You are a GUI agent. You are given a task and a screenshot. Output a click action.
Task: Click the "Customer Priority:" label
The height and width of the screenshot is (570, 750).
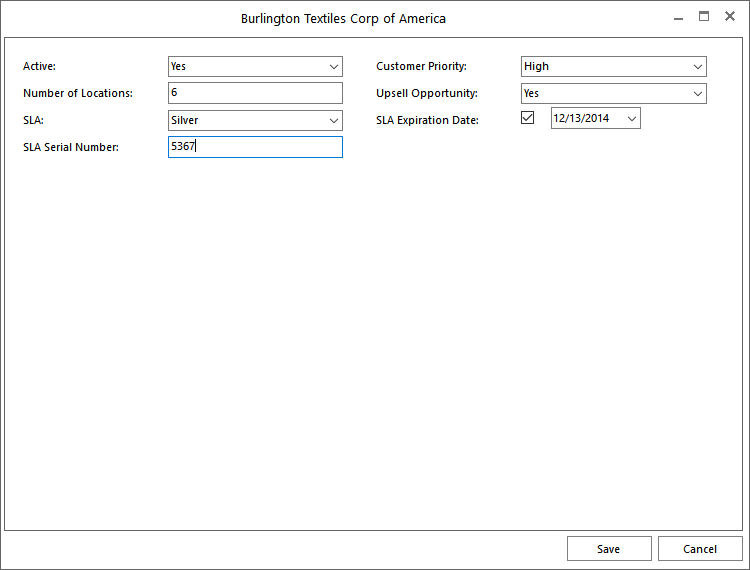pyautogui.click(x=421, y=67)
